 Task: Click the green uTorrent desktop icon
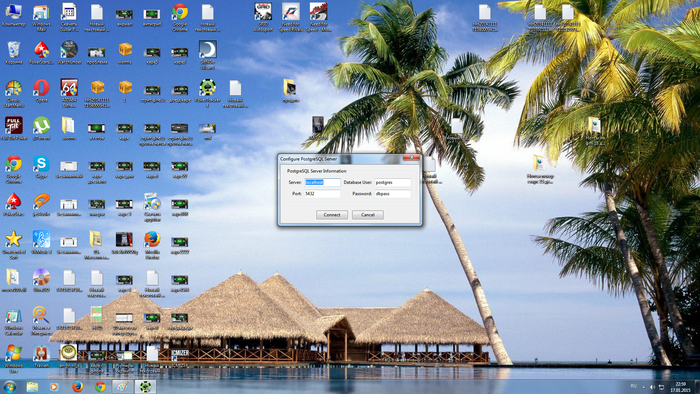coord(41,129)
